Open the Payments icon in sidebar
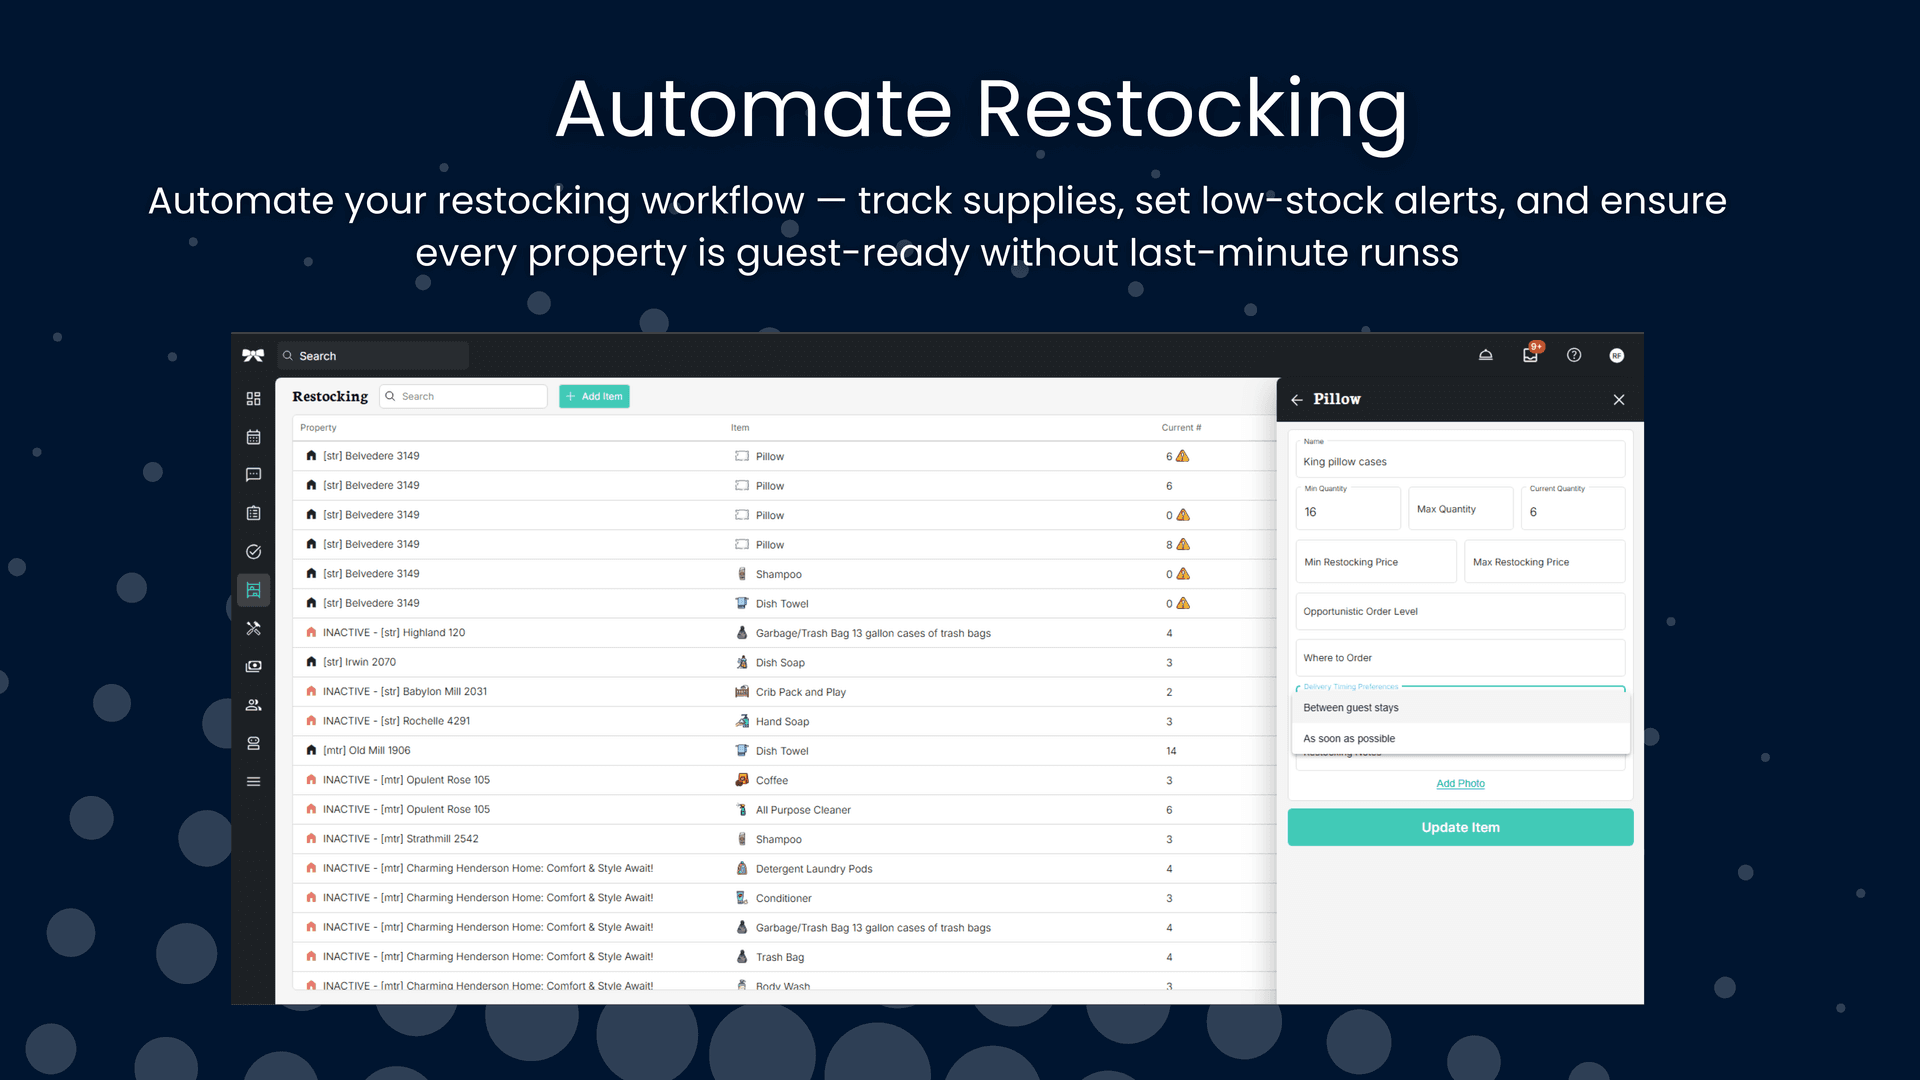This screenshot has height=1080, width=1920. pos(253,666)
